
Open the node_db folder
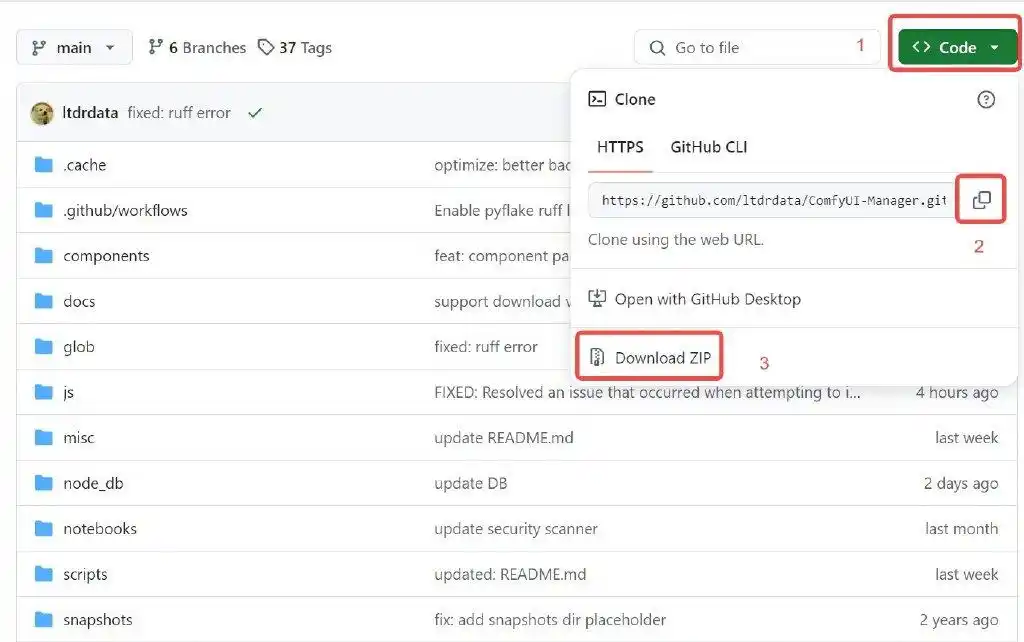(x=93, y=483)
